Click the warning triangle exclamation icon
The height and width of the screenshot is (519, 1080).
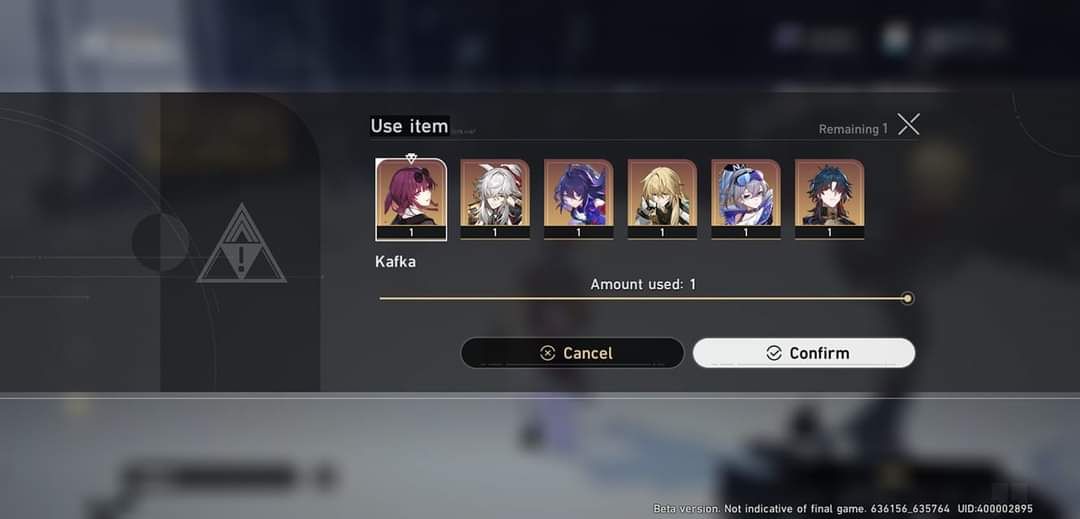pos(241,244)
